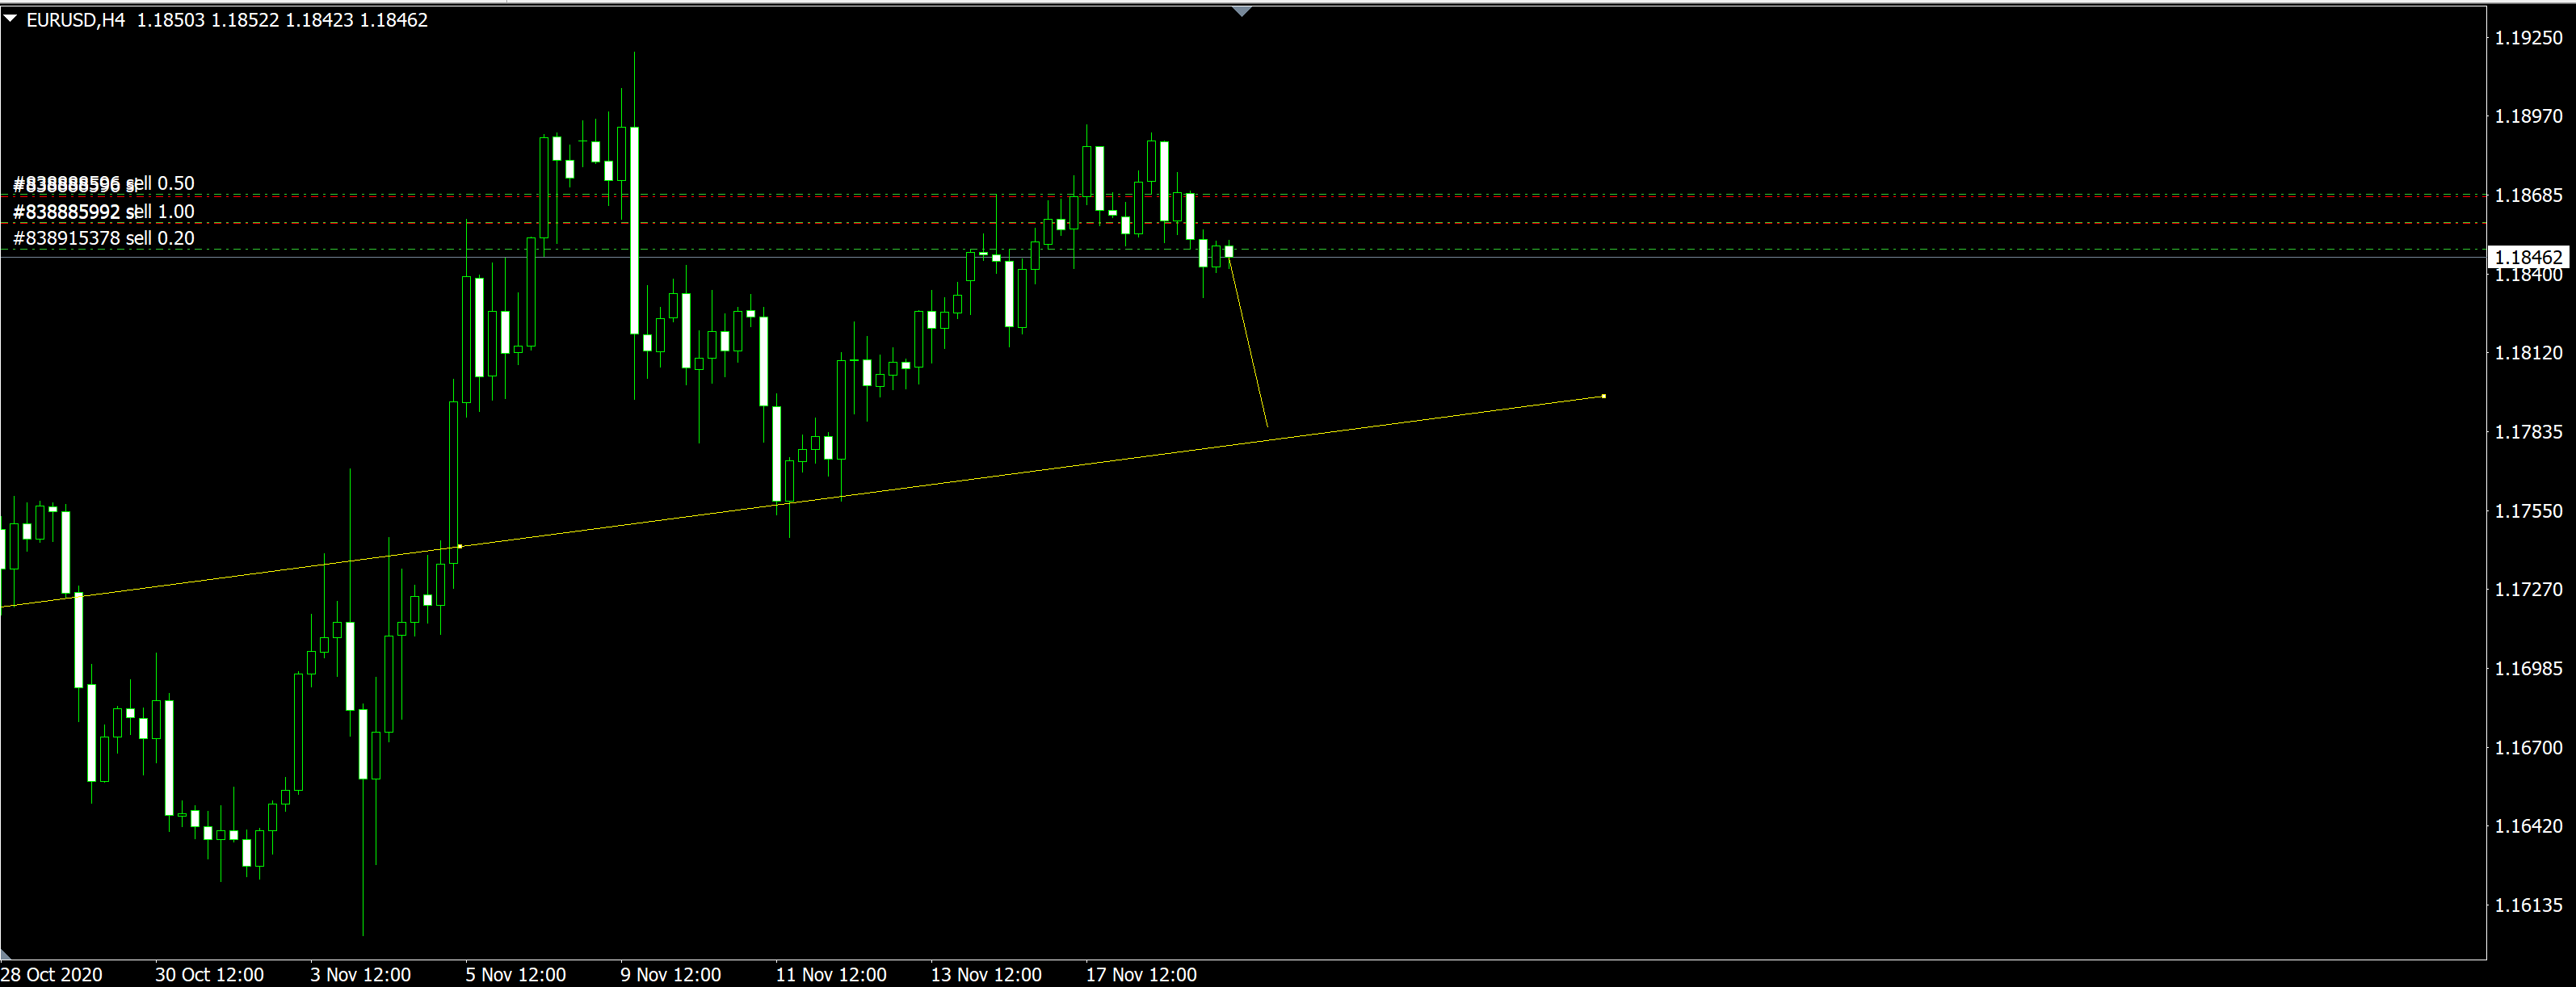
Task: Click the gray corner triangle at bottom-left
Action: click(x=5, y=954)
